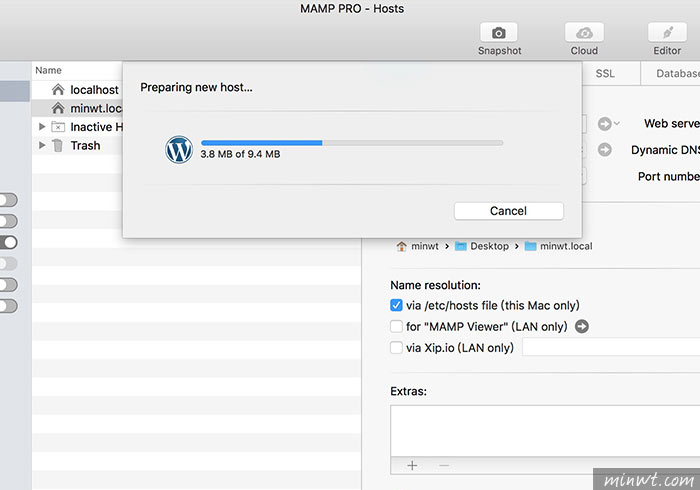Enable for "MAMP Viewer" (LAN only)
Image resolution: width=700 pixels, height=490 pixels.
tap(396, 327)
